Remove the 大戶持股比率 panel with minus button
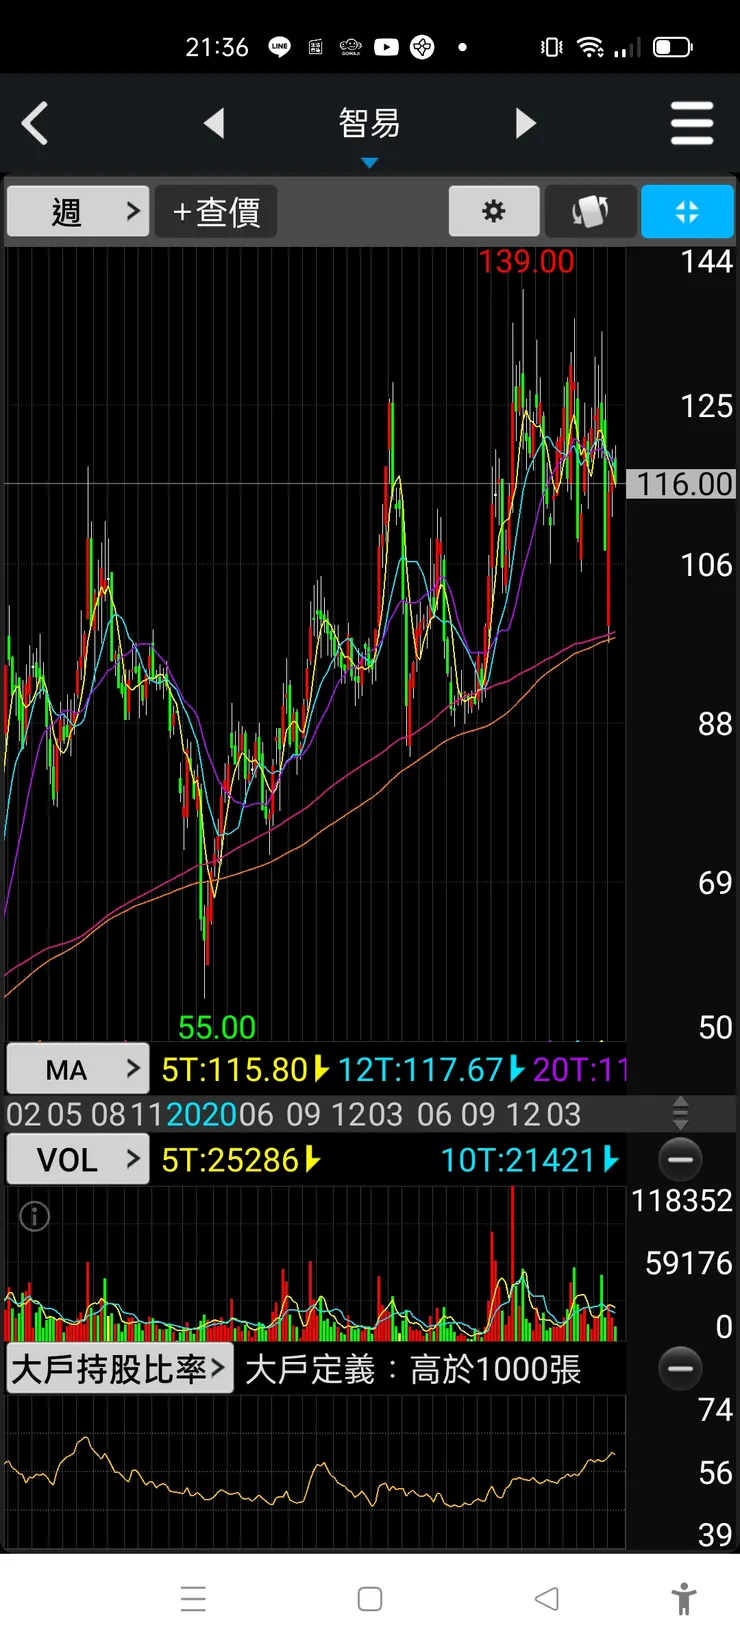The height and width of the screenshot is (1644, 740). 680,1368
